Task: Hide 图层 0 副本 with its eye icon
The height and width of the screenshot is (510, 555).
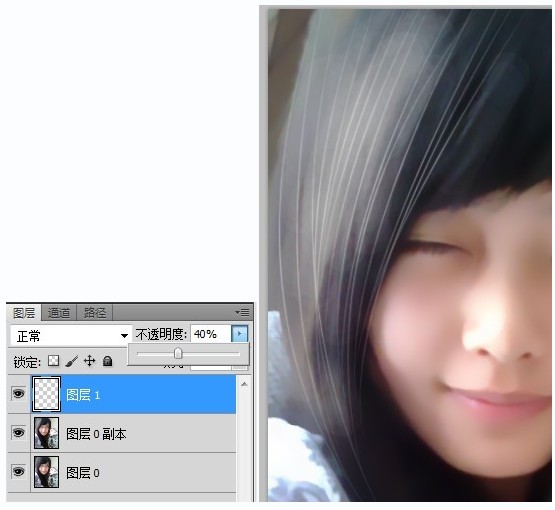Action: (x=18, y=432)
